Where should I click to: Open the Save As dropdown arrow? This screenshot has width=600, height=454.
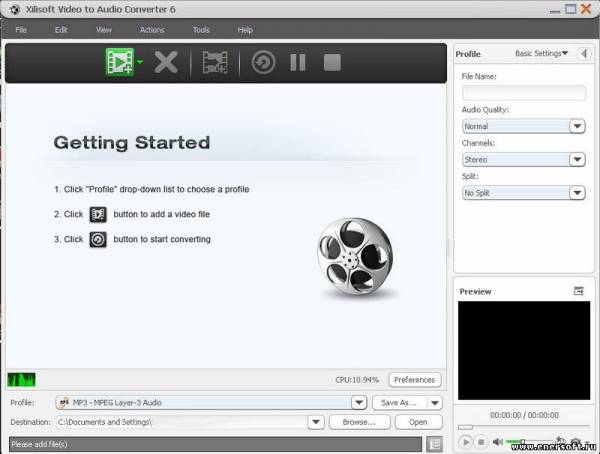click(435, 403)
